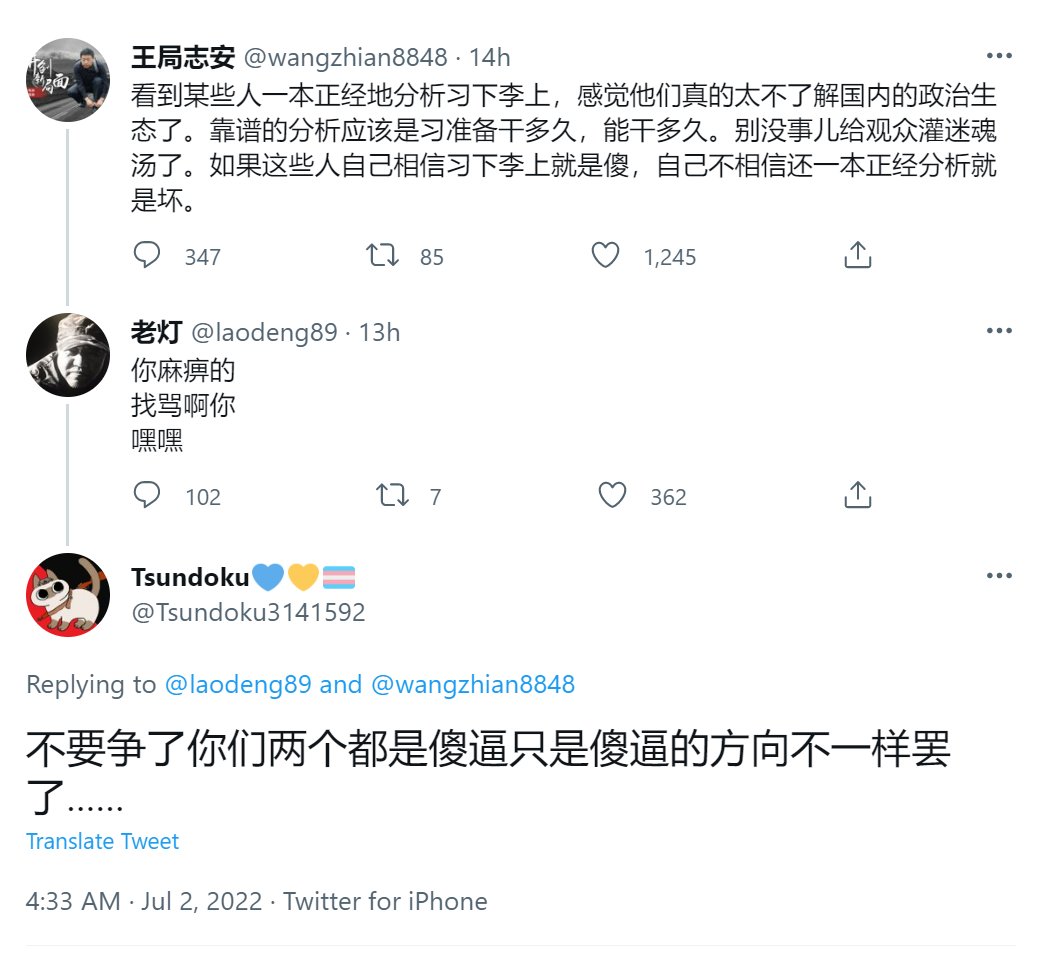Image resolution: width=1041 pixels, height=958 pixels.
Task: Open the Tsundoku display name
Action: [x=189, y=577]
